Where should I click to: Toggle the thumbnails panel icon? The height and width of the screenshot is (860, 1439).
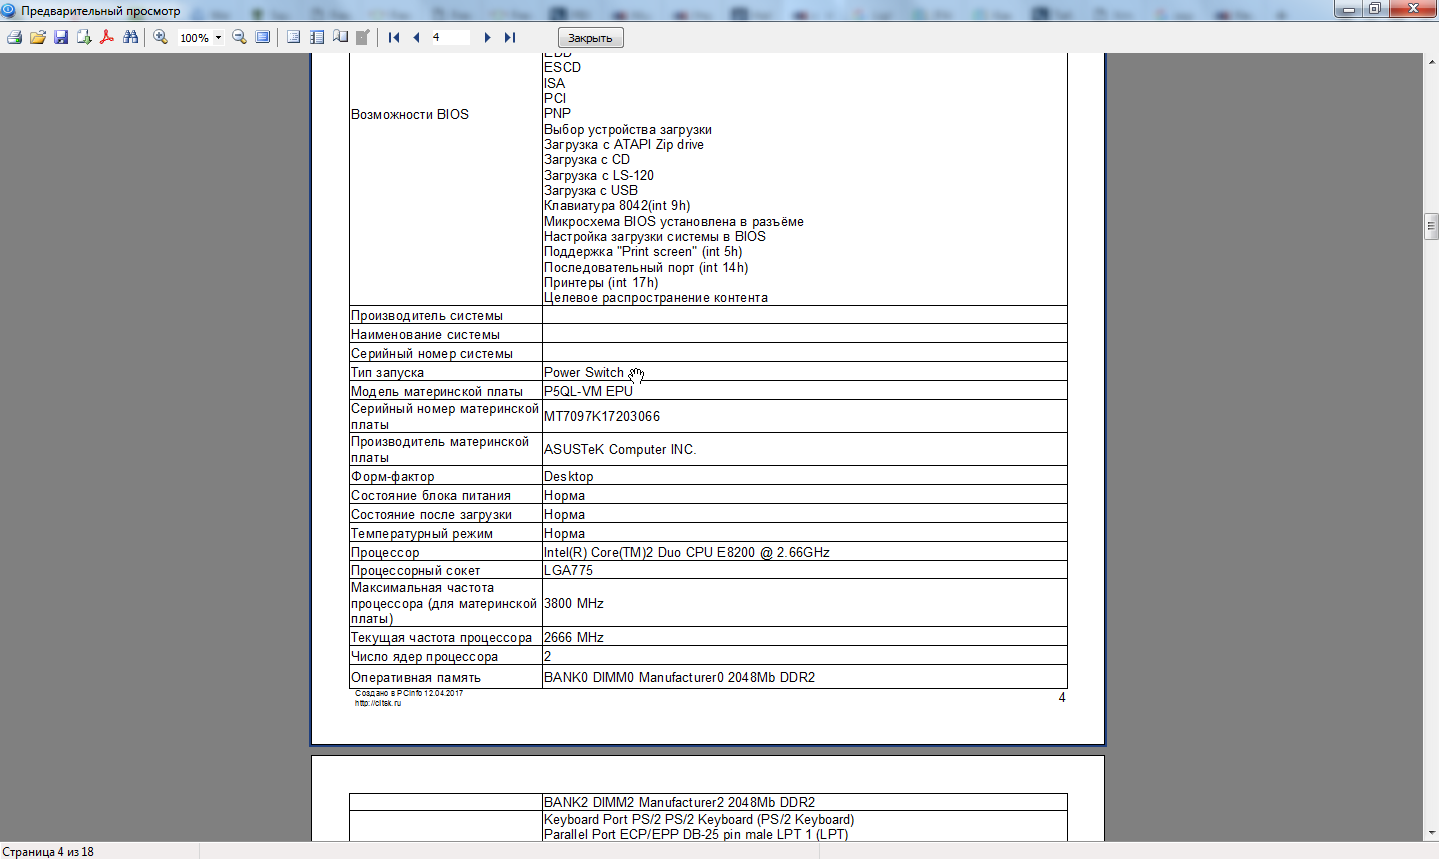(317, 37)
